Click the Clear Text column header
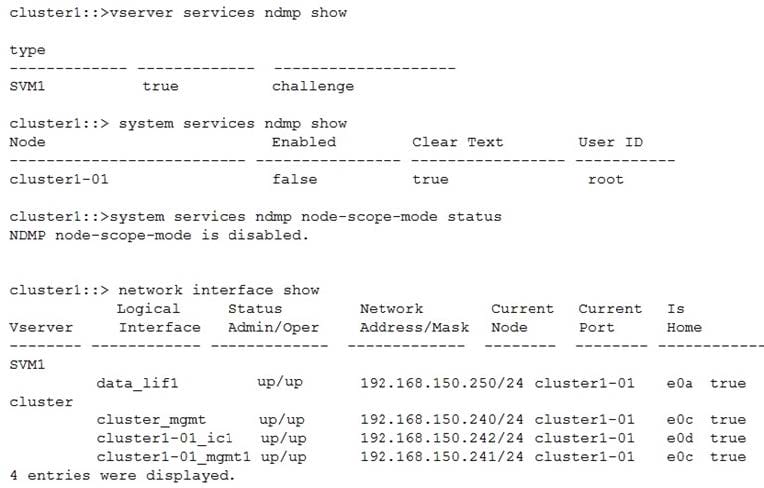Screen dimensions: 764x488 pyautogui.click(x=457, y=142)
